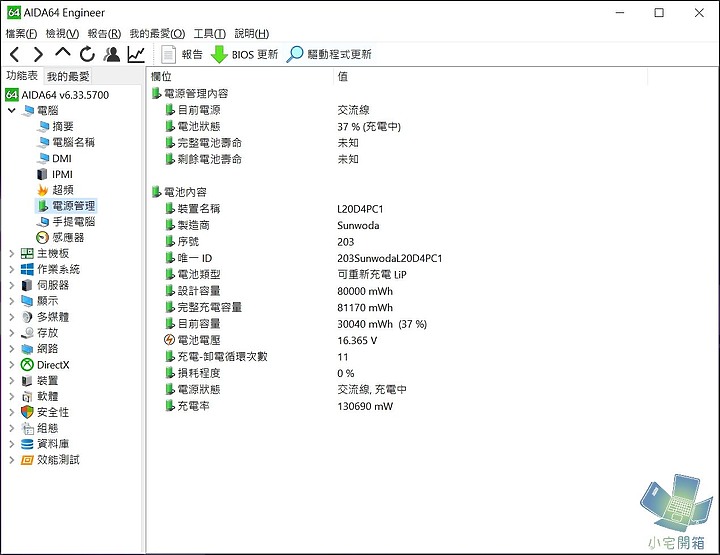Expand the 效能測試 node
720x555 pixels.
point(12,460)
